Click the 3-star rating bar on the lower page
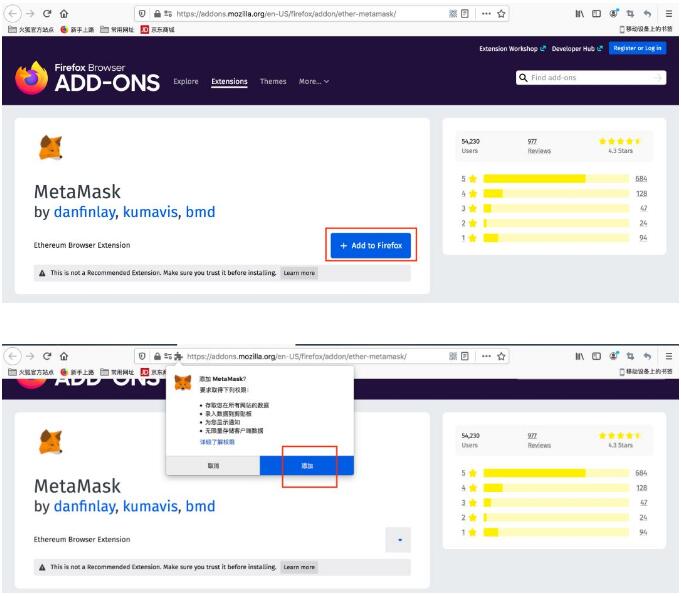The image size is (681, 596). [555, 503]
